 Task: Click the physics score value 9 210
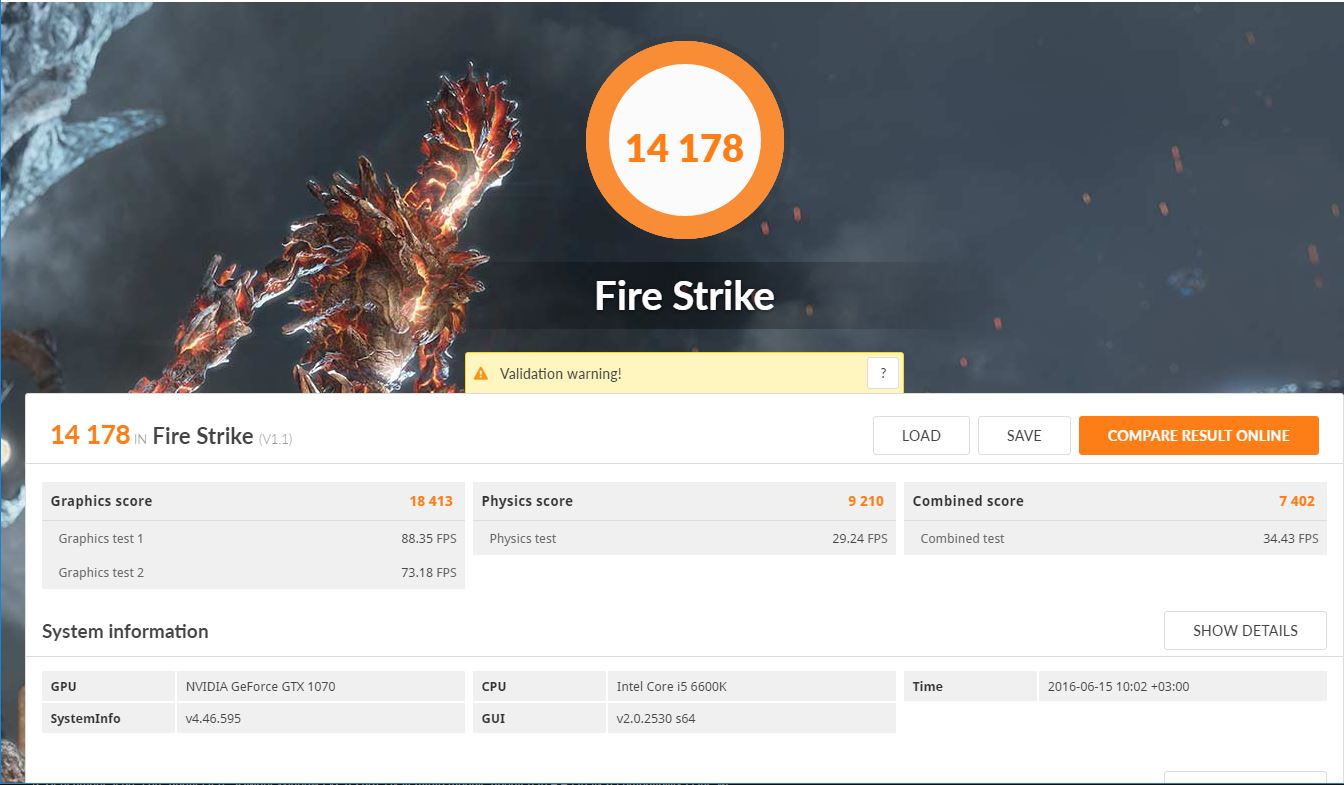tap(866, 501)
